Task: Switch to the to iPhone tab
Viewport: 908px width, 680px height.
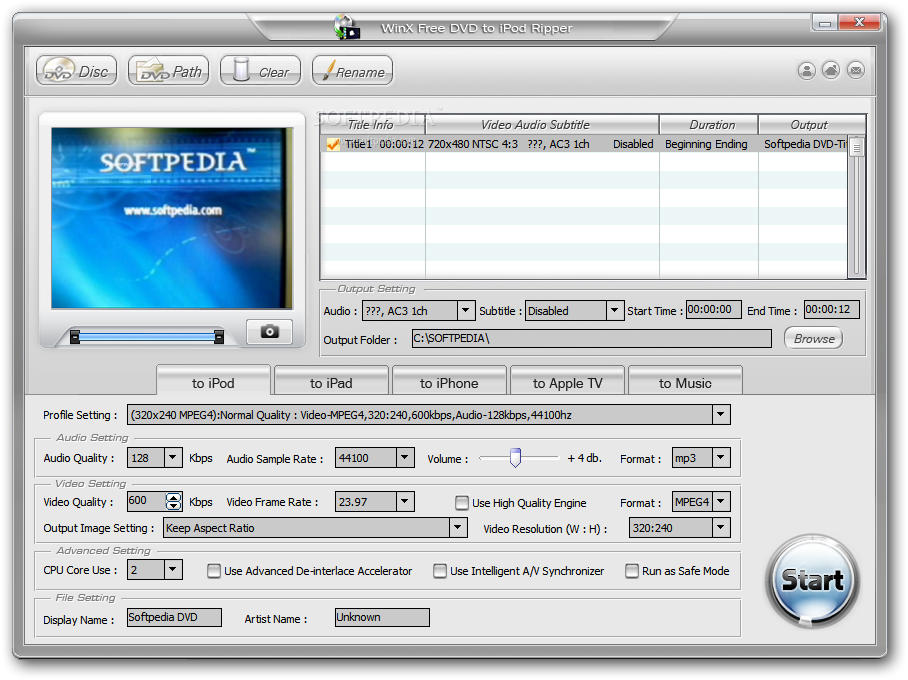Action: coord(449,383)
